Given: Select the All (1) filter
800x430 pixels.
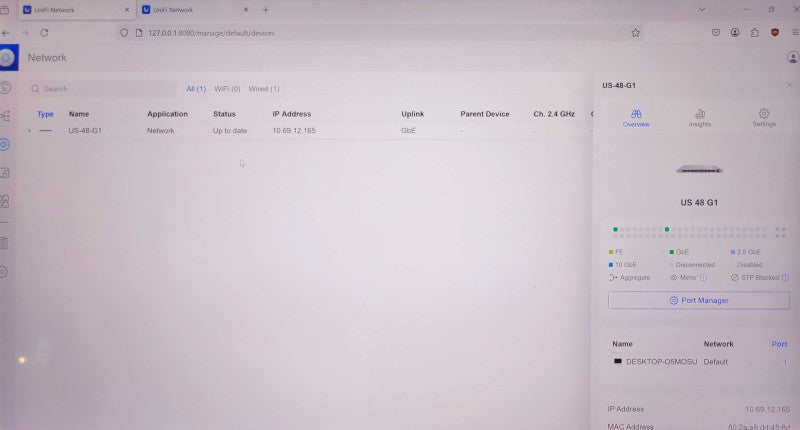Looking at the screenshot, I should click(196, 89).
